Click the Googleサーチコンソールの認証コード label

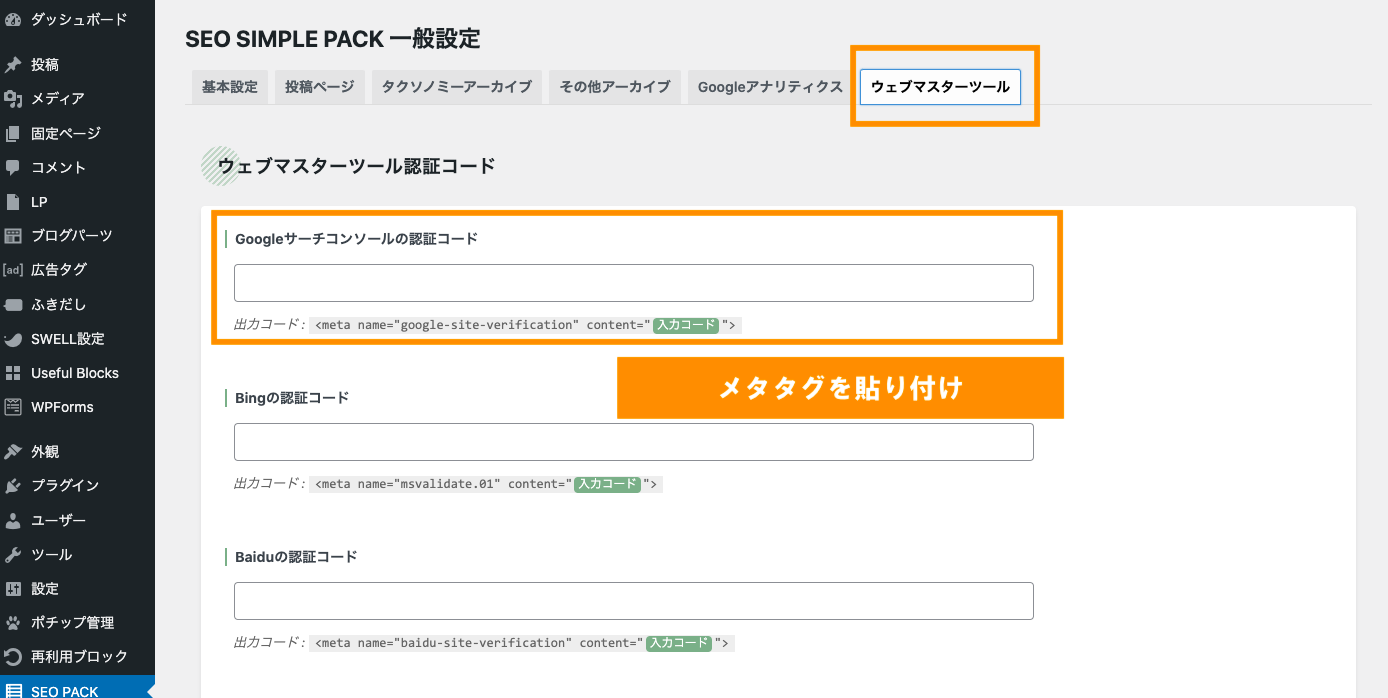point(357,239)
